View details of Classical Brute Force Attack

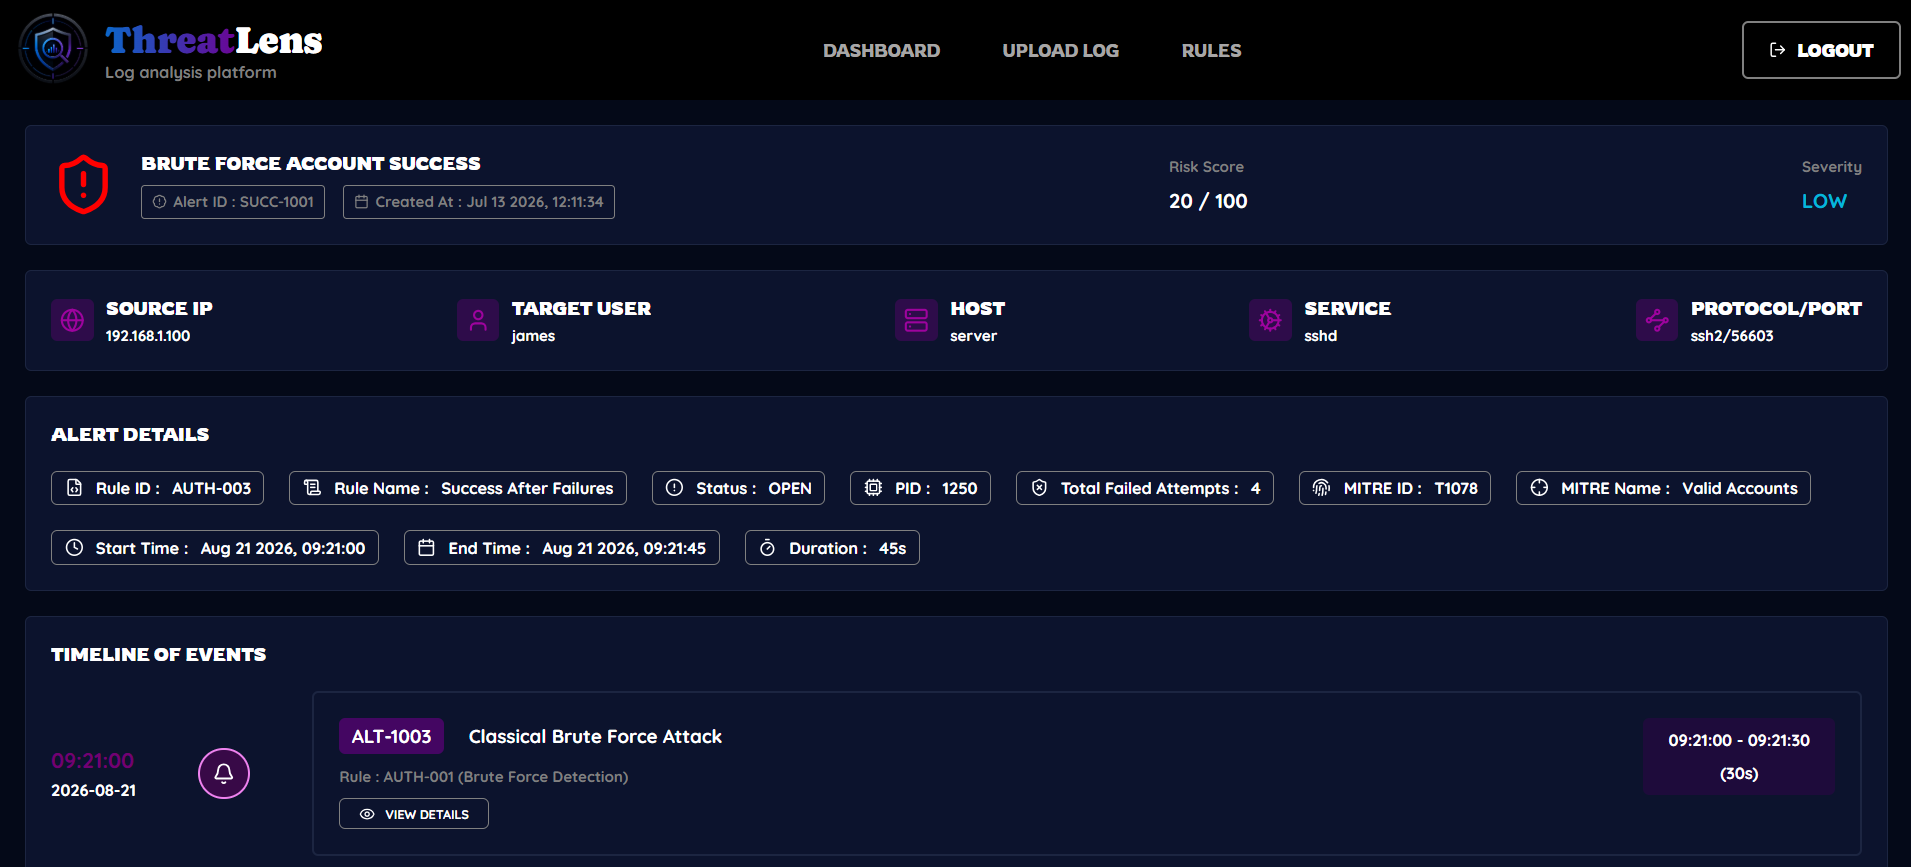click(x=414, y=814)
